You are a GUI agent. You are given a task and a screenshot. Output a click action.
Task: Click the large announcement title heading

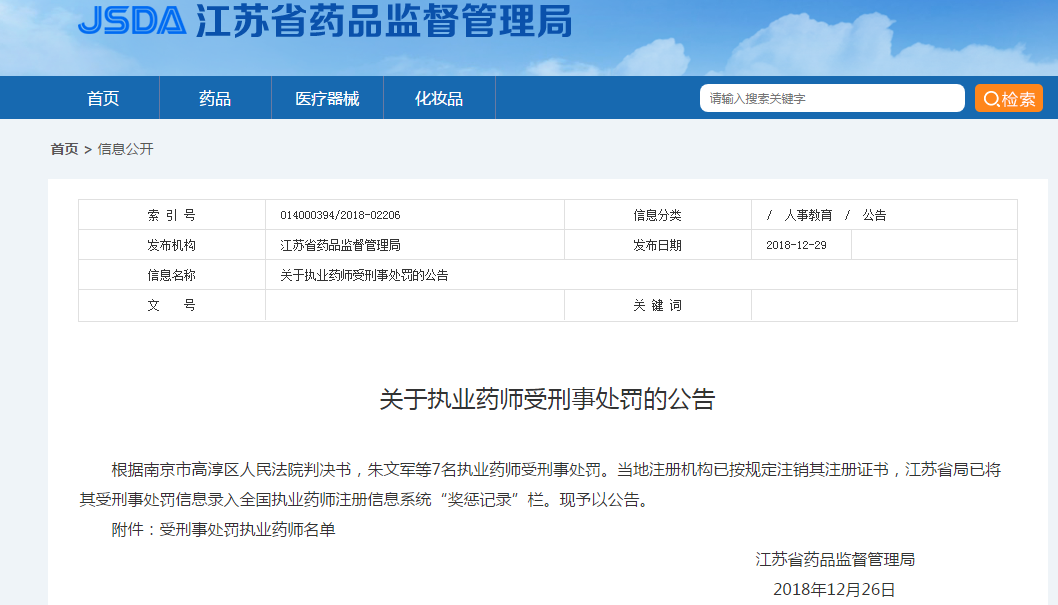point(547,399)
